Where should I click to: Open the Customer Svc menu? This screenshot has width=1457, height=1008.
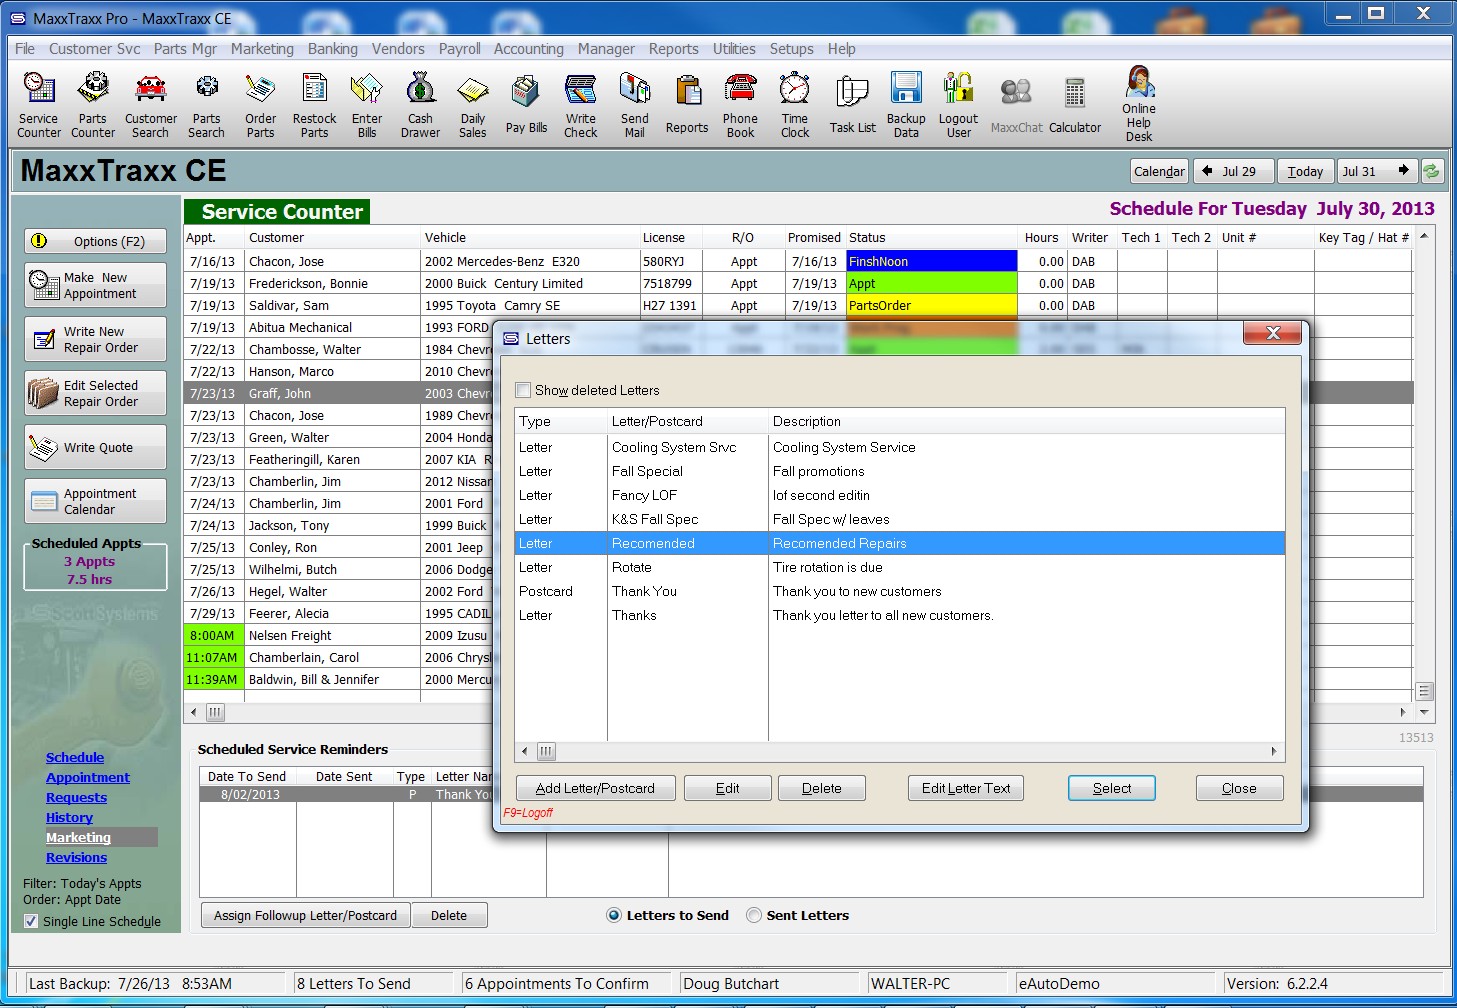click(x=95, y=49)
